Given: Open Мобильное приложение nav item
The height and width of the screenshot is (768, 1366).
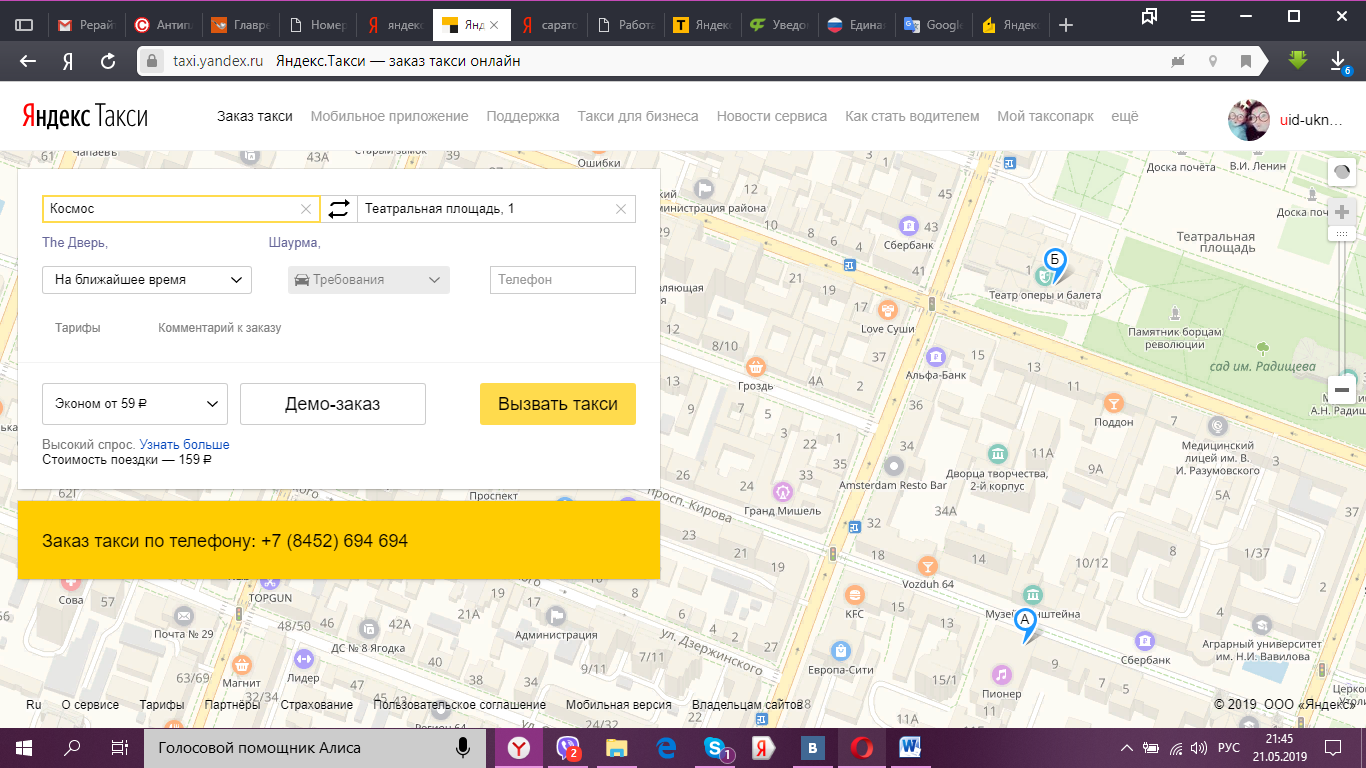Looking at the screenshot, I should [x=389, y=116].
